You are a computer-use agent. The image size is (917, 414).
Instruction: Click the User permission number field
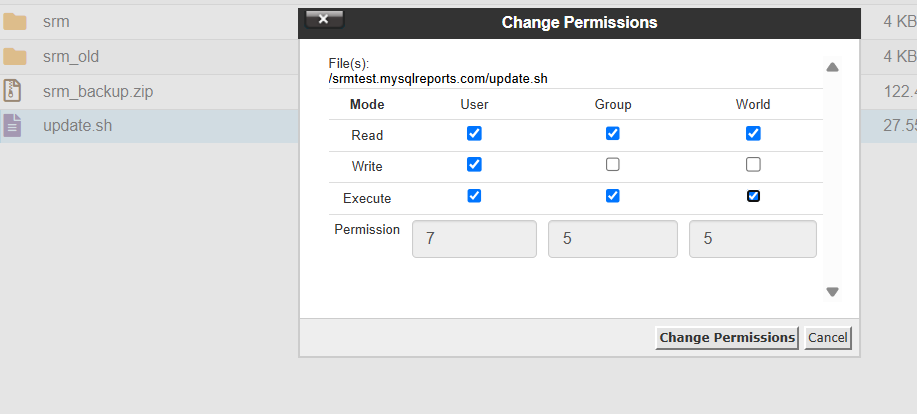(x=474, y=239)
